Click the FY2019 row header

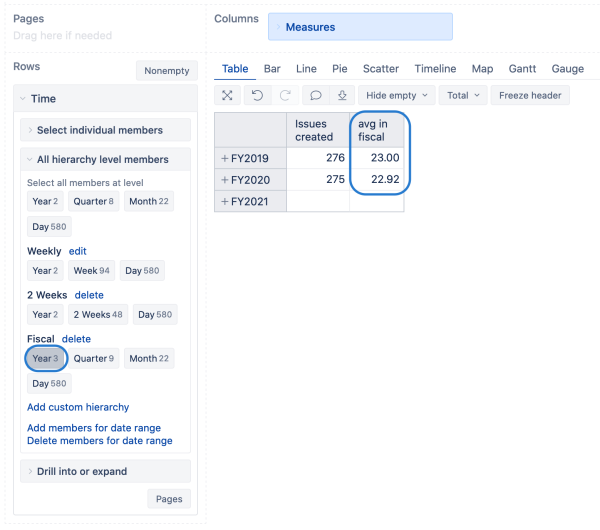click(x=251, y=158)
